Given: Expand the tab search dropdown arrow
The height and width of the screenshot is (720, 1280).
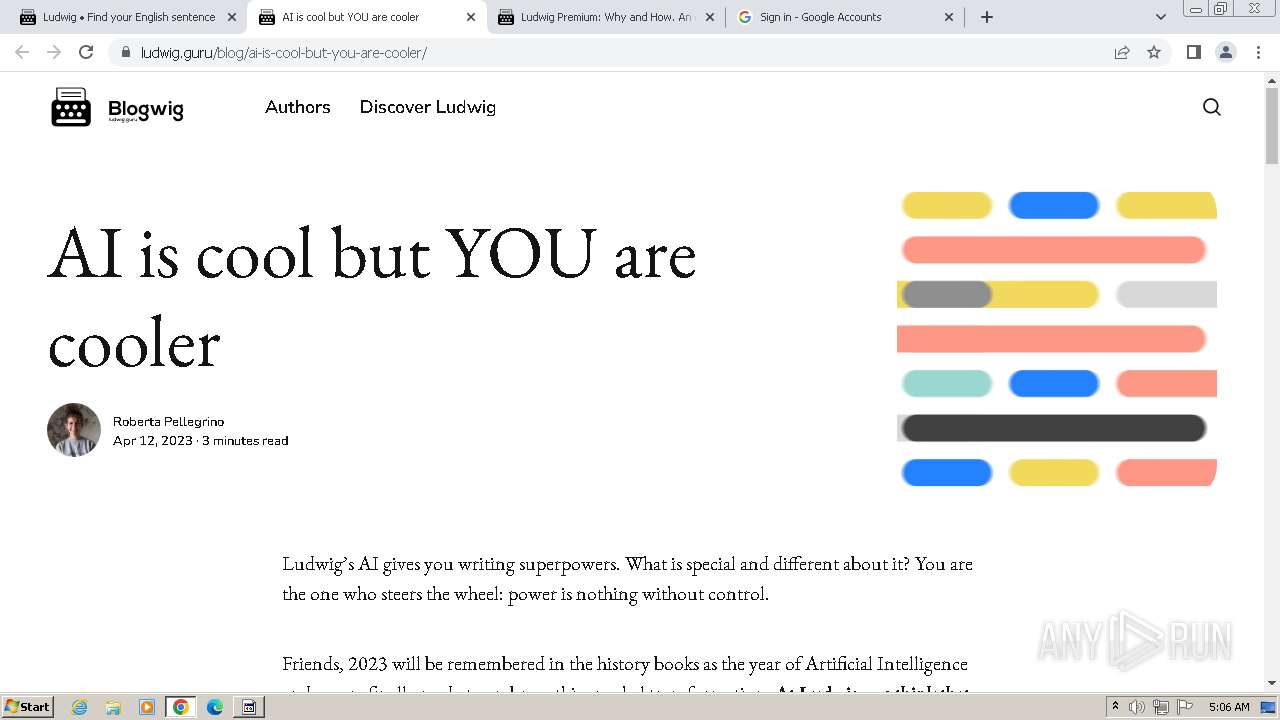Looking at the screenshot, I should pos(1160,17).
